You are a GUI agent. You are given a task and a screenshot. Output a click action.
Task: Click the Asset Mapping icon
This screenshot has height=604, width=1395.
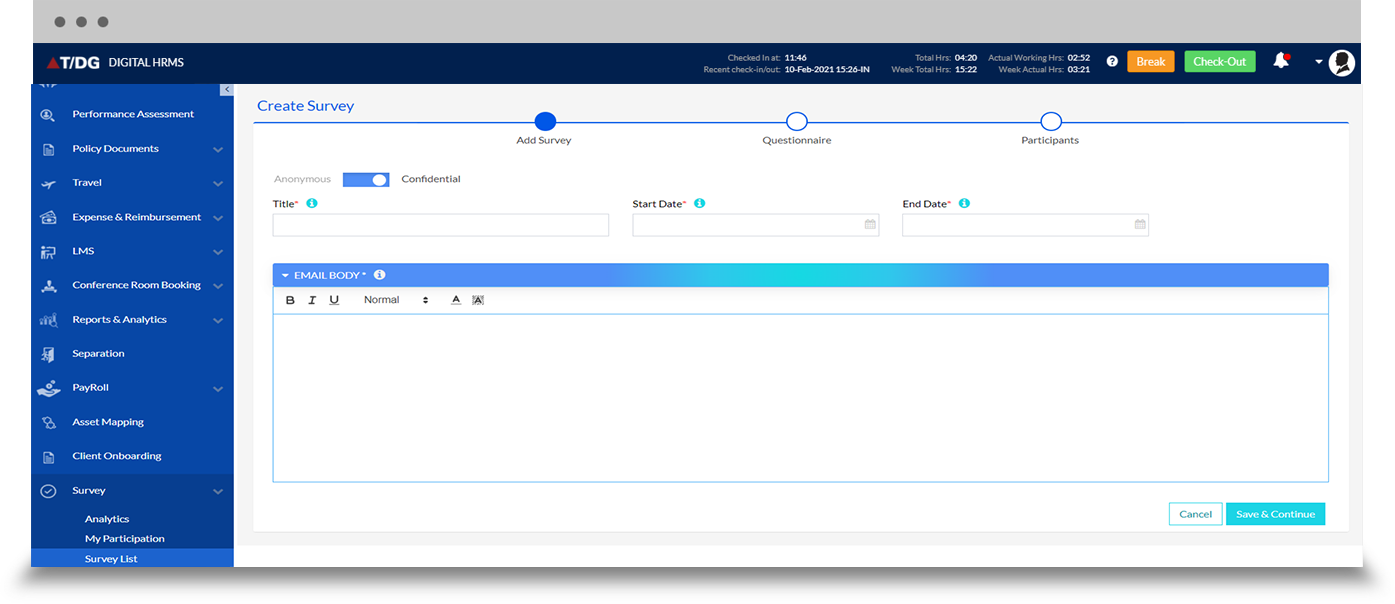pos(48,423)
